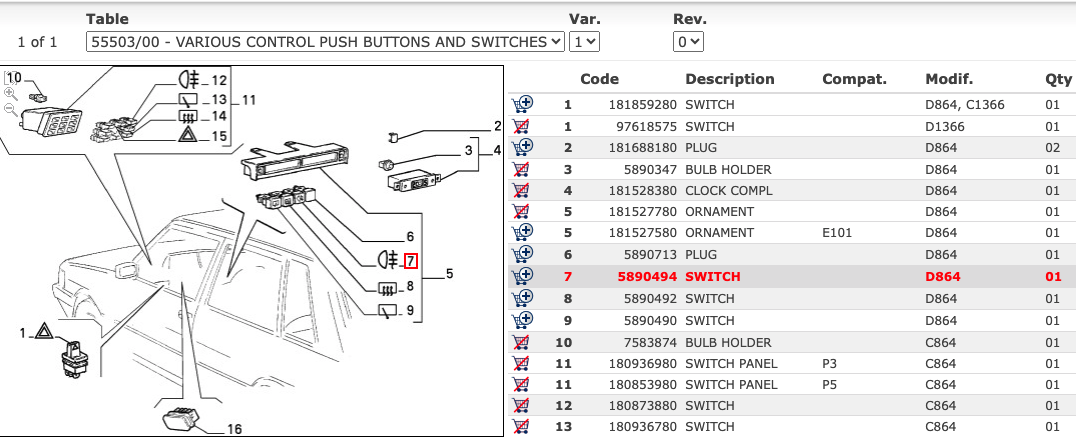Click callout number 12 in the diagram
The height and width of the screenshot is (437, 1076).
tap(220, 80)
